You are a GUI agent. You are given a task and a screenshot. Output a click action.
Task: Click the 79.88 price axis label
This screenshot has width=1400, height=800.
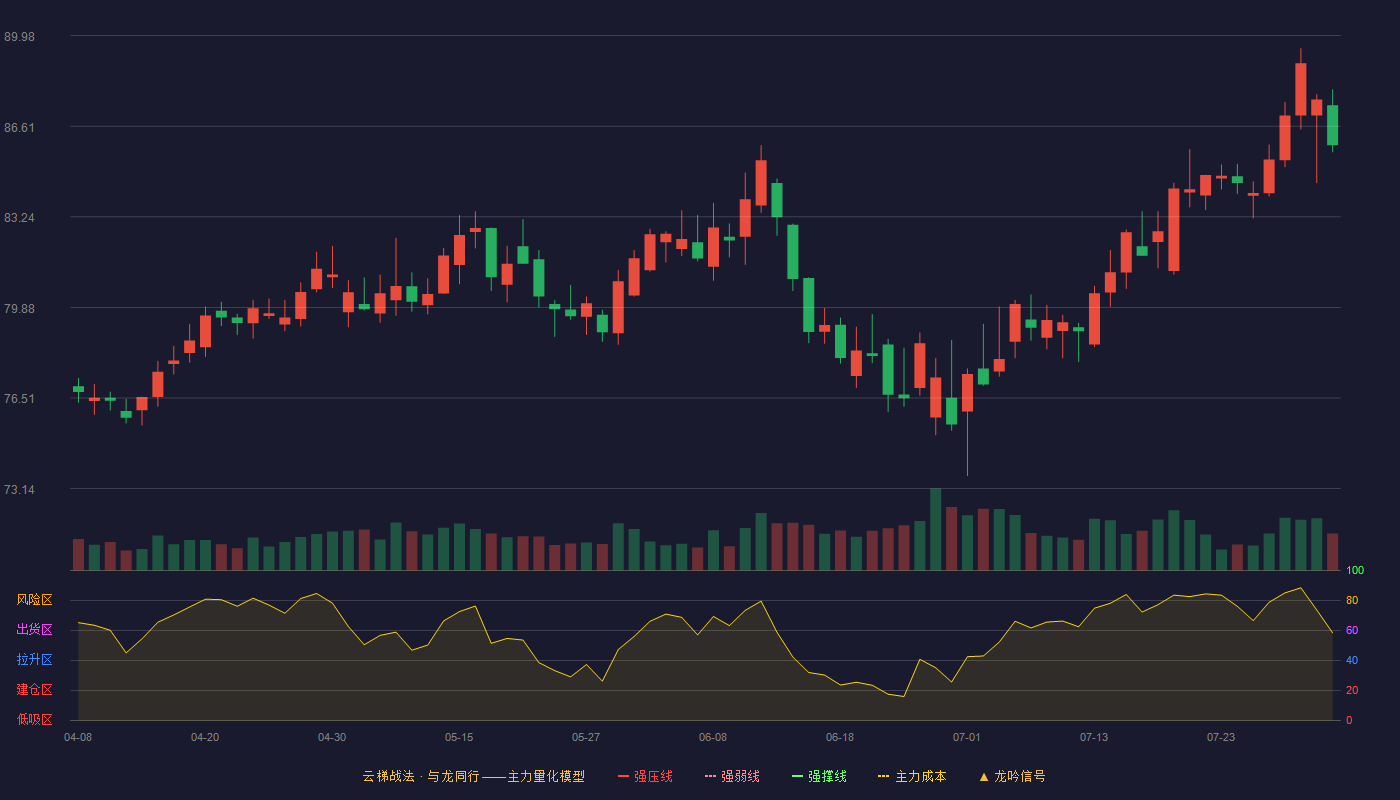pyautogui.click(x=19, y=309)
